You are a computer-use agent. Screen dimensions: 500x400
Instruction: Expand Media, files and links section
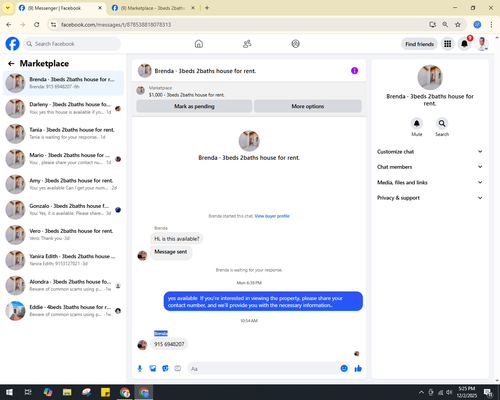click(x=430, y=182)
